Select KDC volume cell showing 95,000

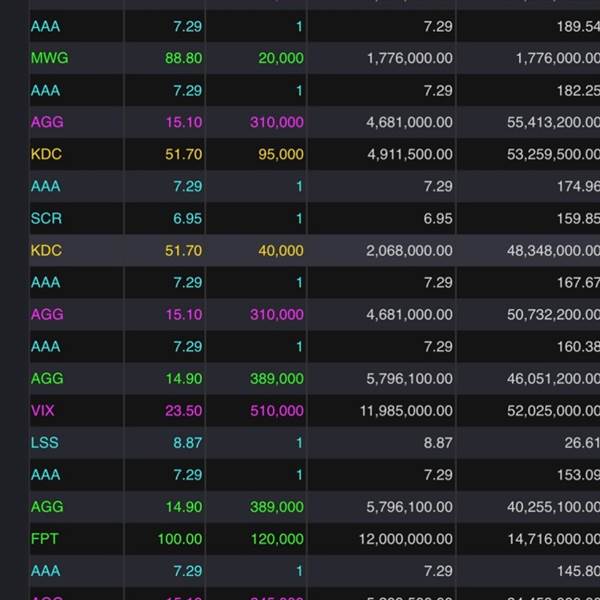pyautogui.click(x=280, y=154)
